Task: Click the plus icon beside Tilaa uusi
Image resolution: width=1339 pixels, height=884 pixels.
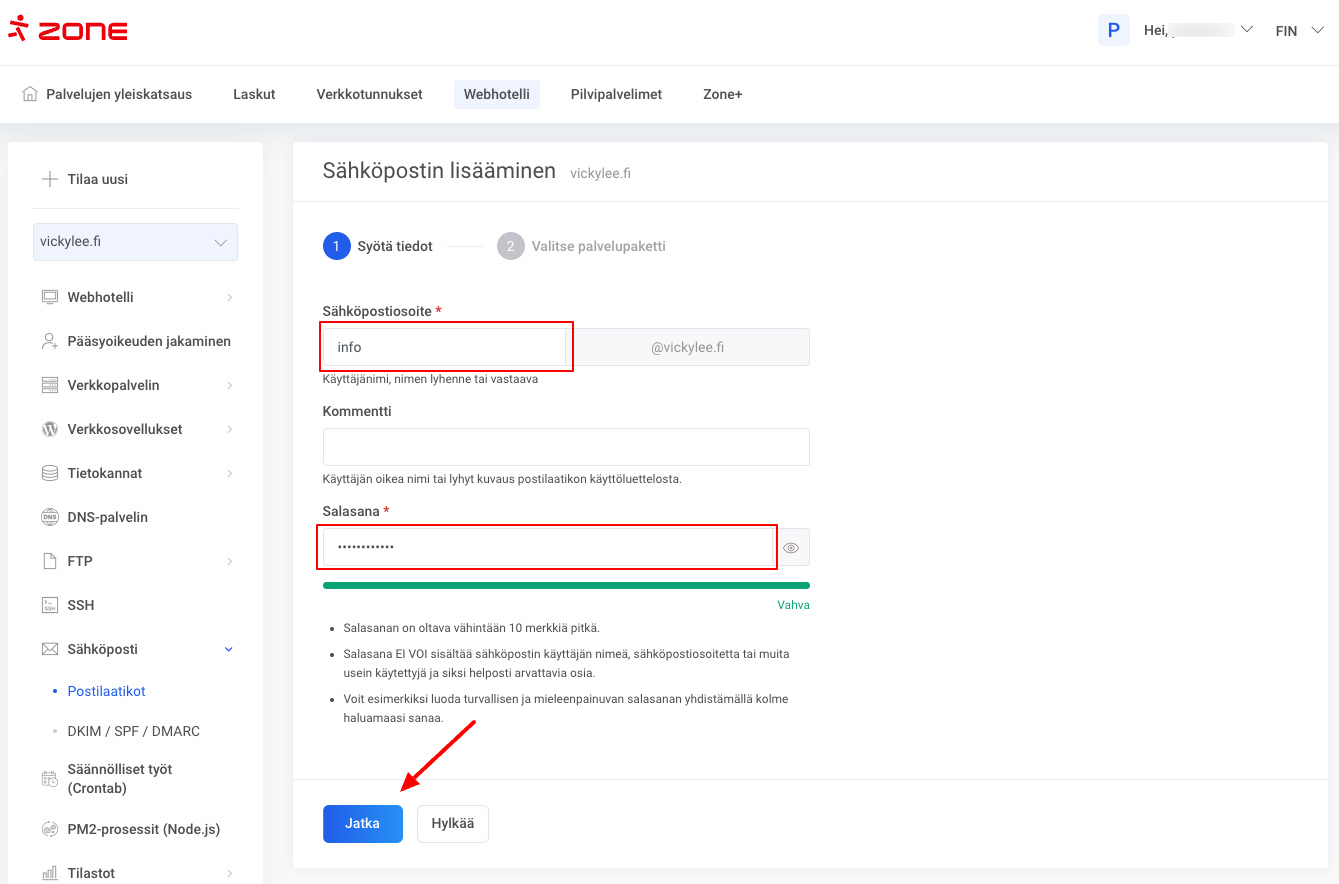Action: tap(49, 179)
